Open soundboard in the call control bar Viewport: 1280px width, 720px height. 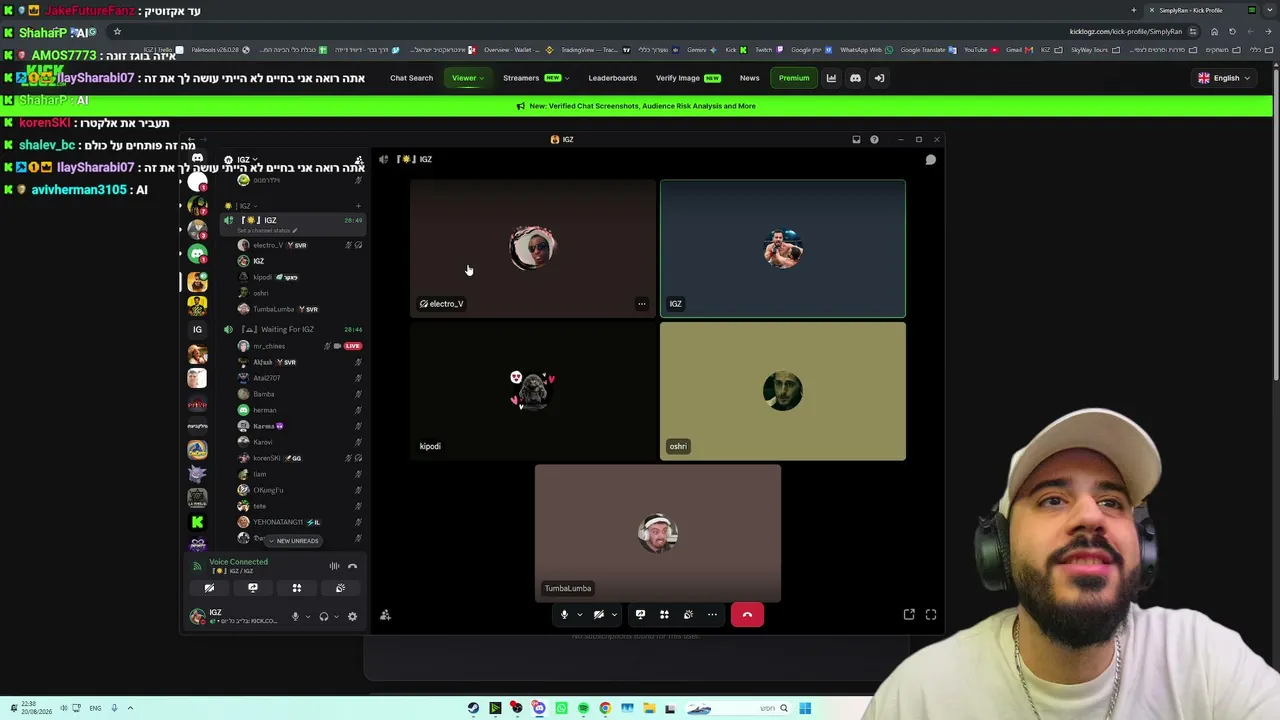[688, 615]
